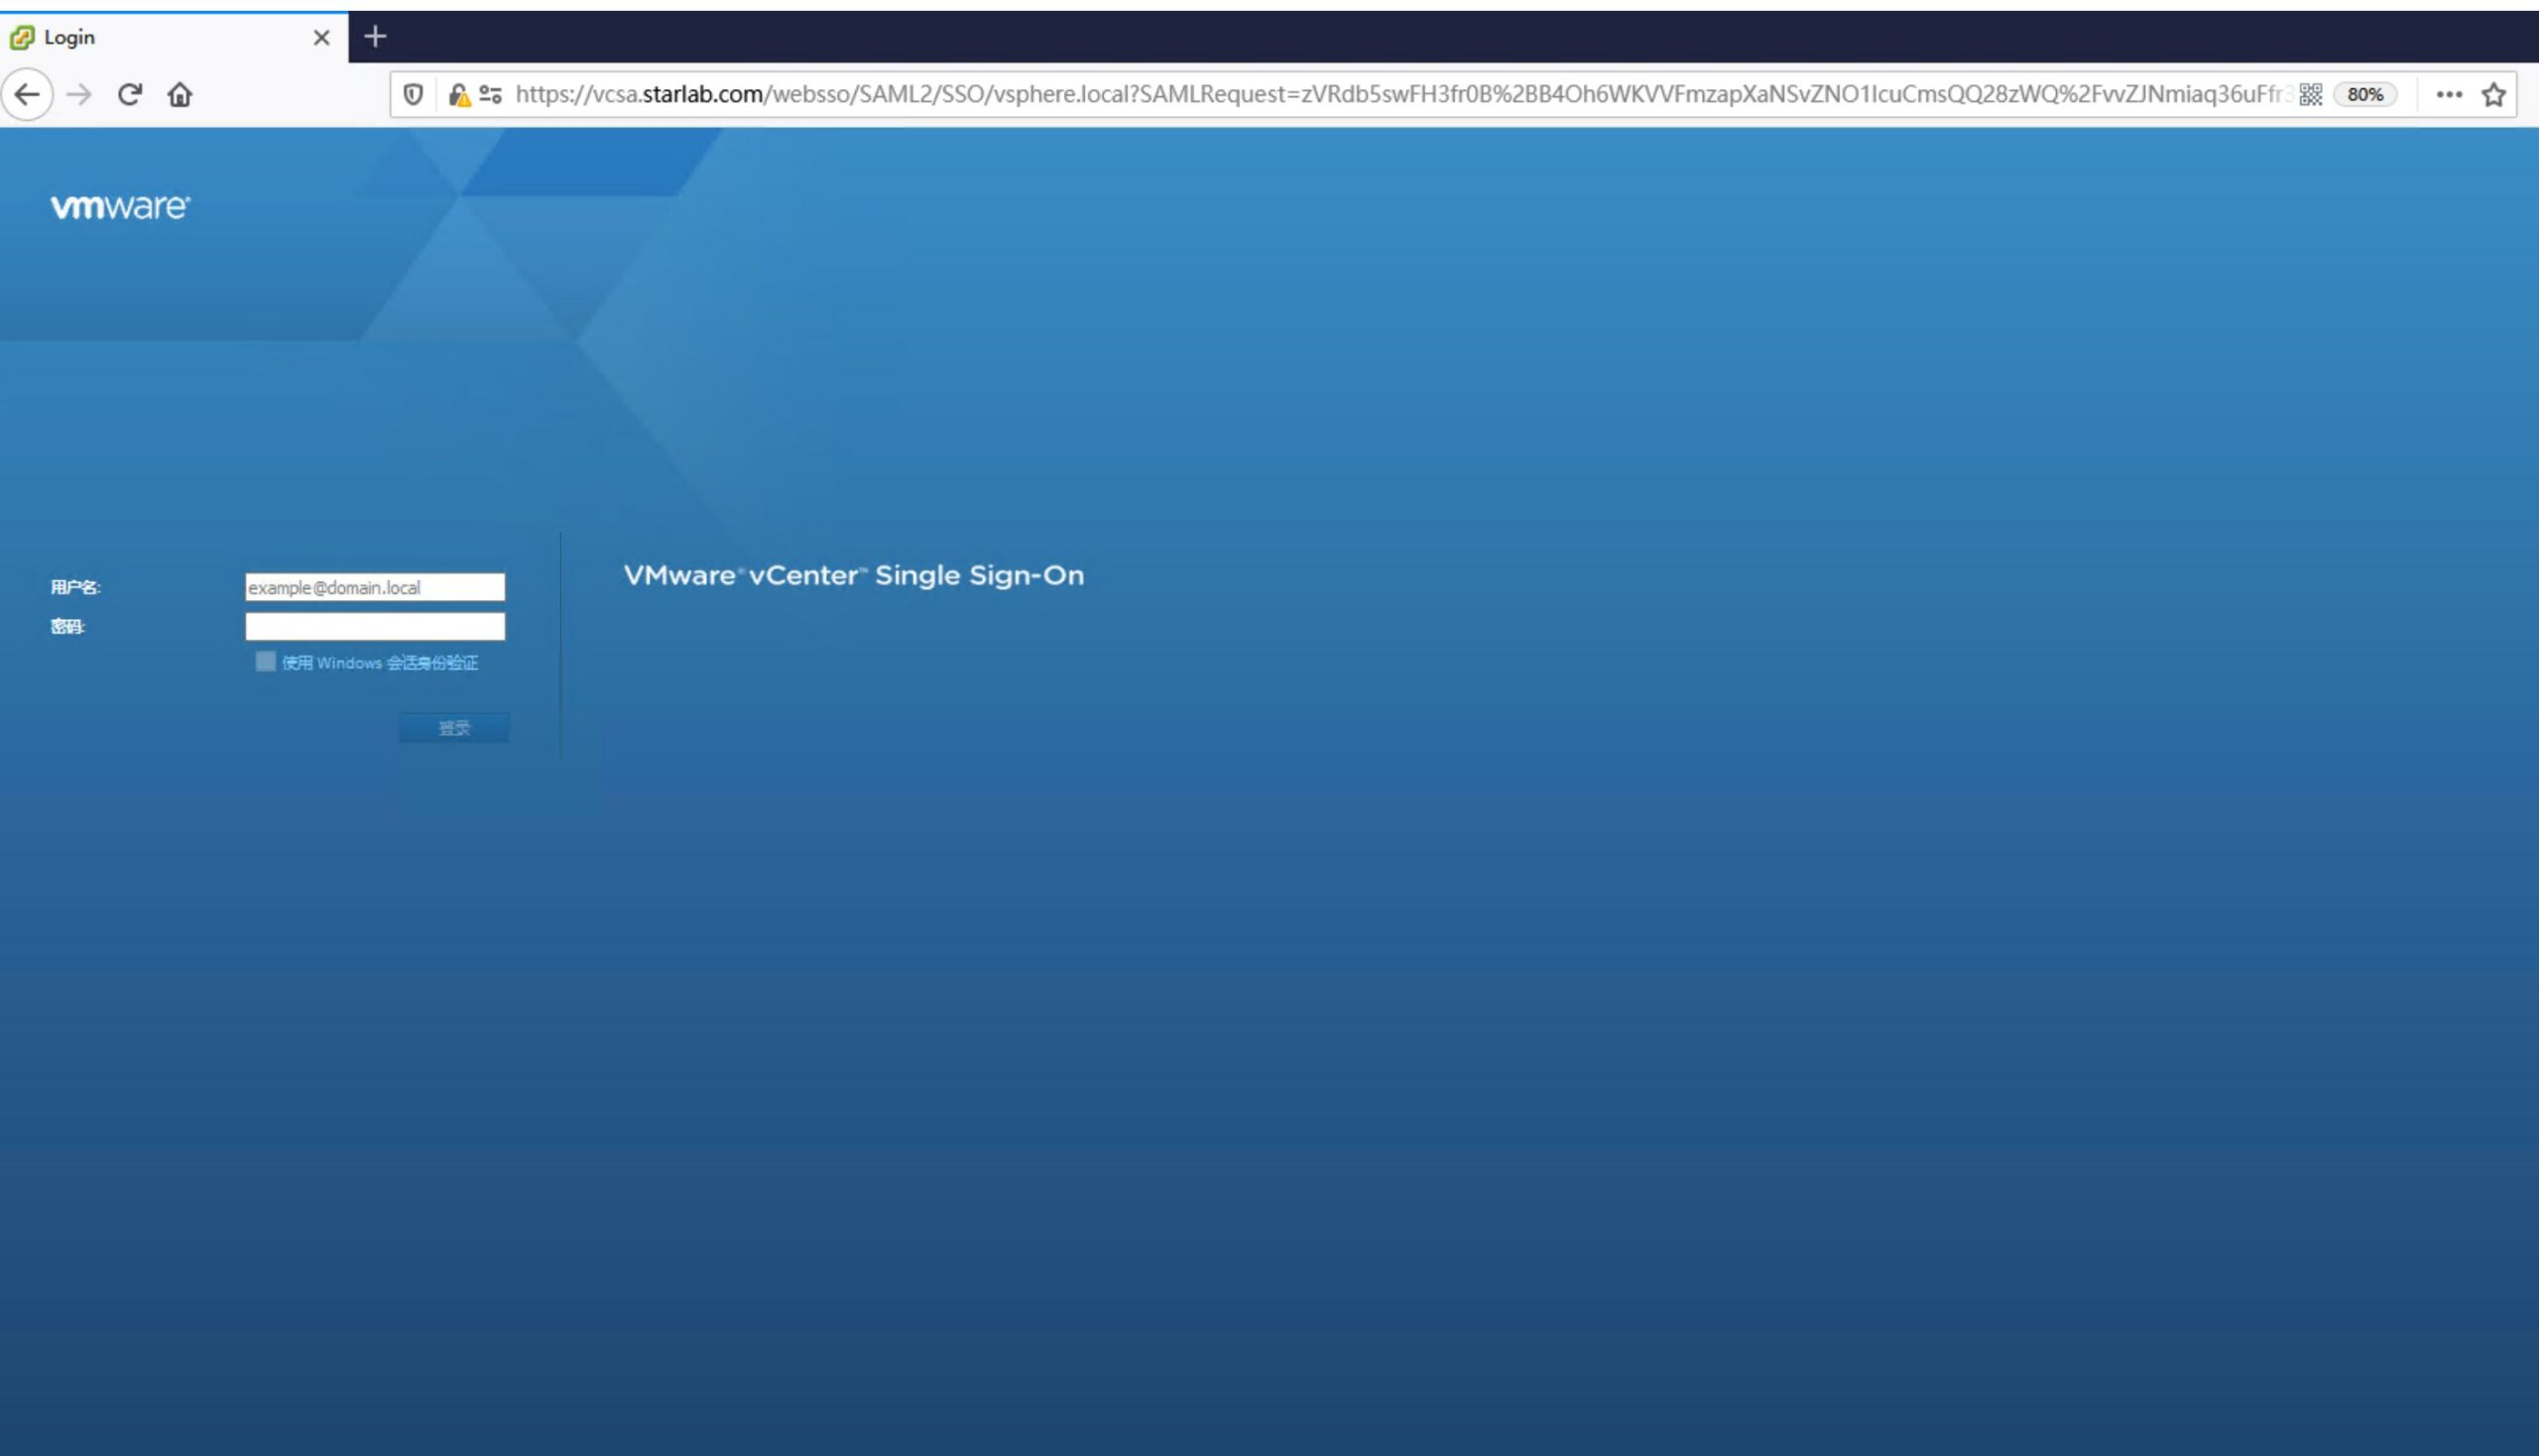This screenshot has width=2539, height=1456.
Task: Click the 密码 label text
Action: [x=68, y=626]
